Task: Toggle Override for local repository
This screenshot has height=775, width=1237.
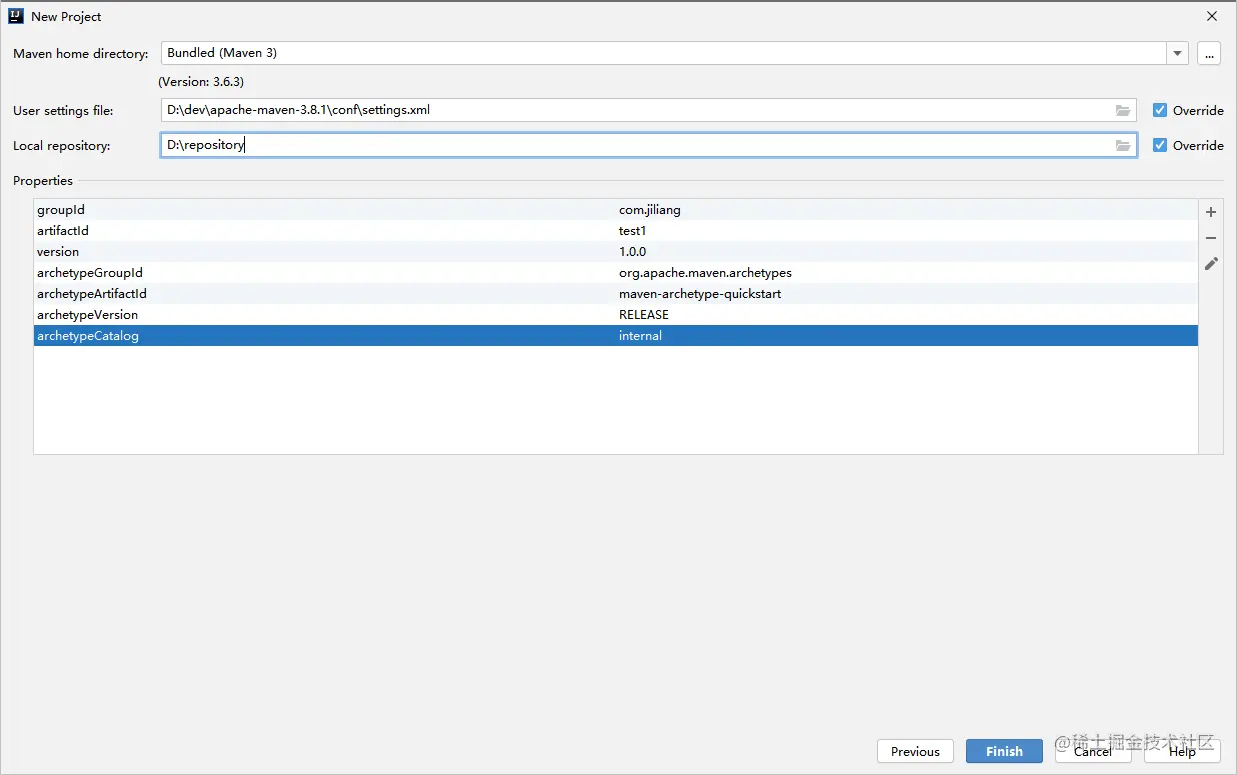Action: (x=1160, y=145)
